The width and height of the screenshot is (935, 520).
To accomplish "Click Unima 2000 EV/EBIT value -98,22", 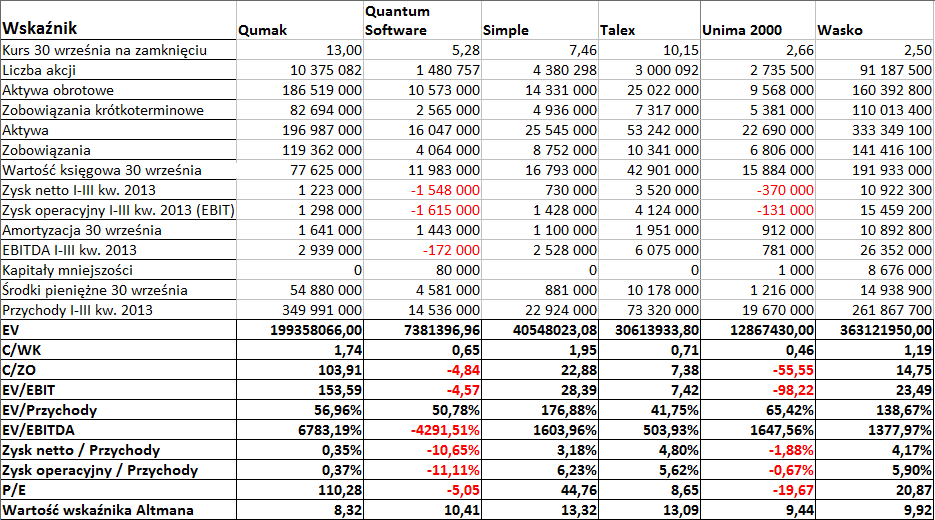I will click(x=793, y=390).
